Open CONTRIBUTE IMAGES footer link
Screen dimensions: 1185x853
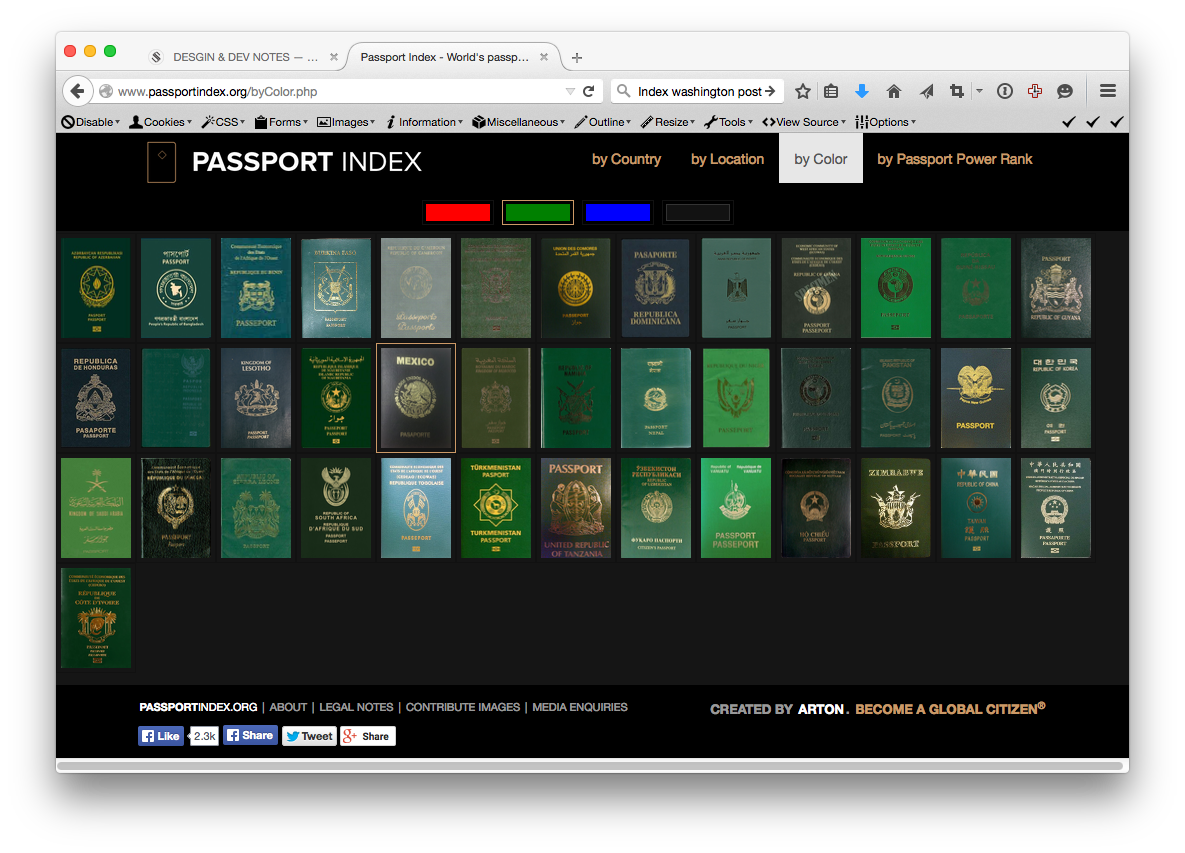(463, 707)
